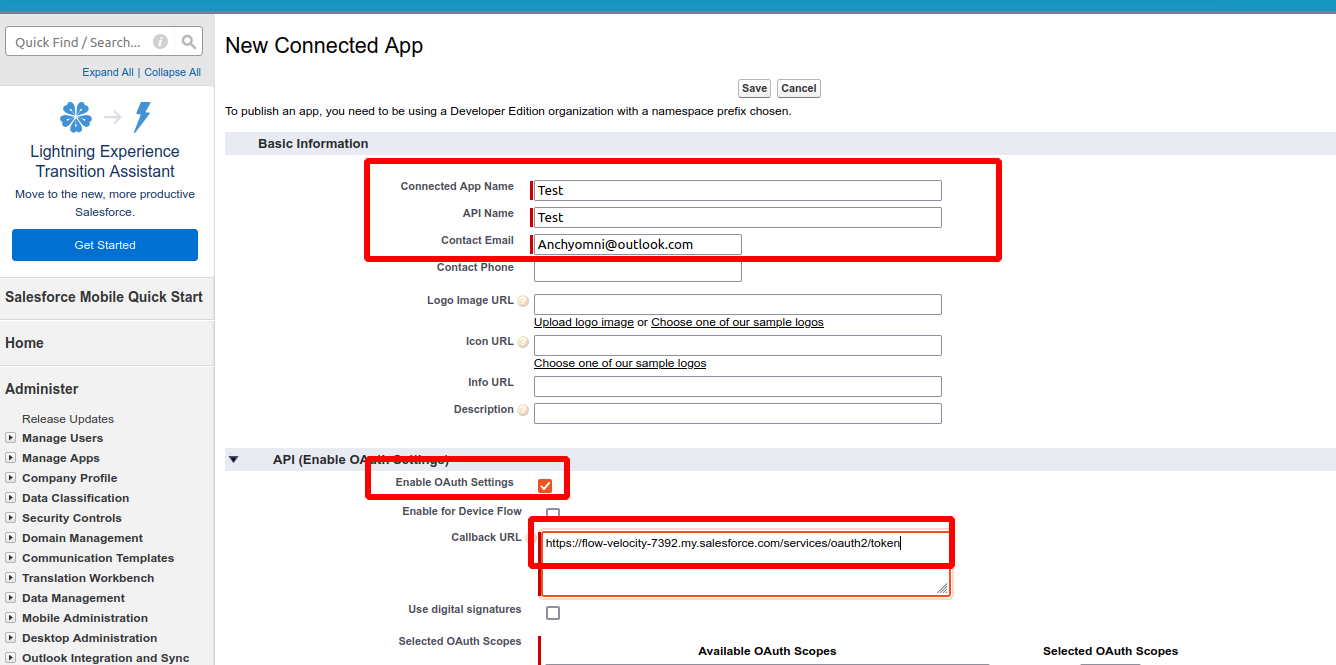Expand the Translation Workbench node

tap(10, 578)
